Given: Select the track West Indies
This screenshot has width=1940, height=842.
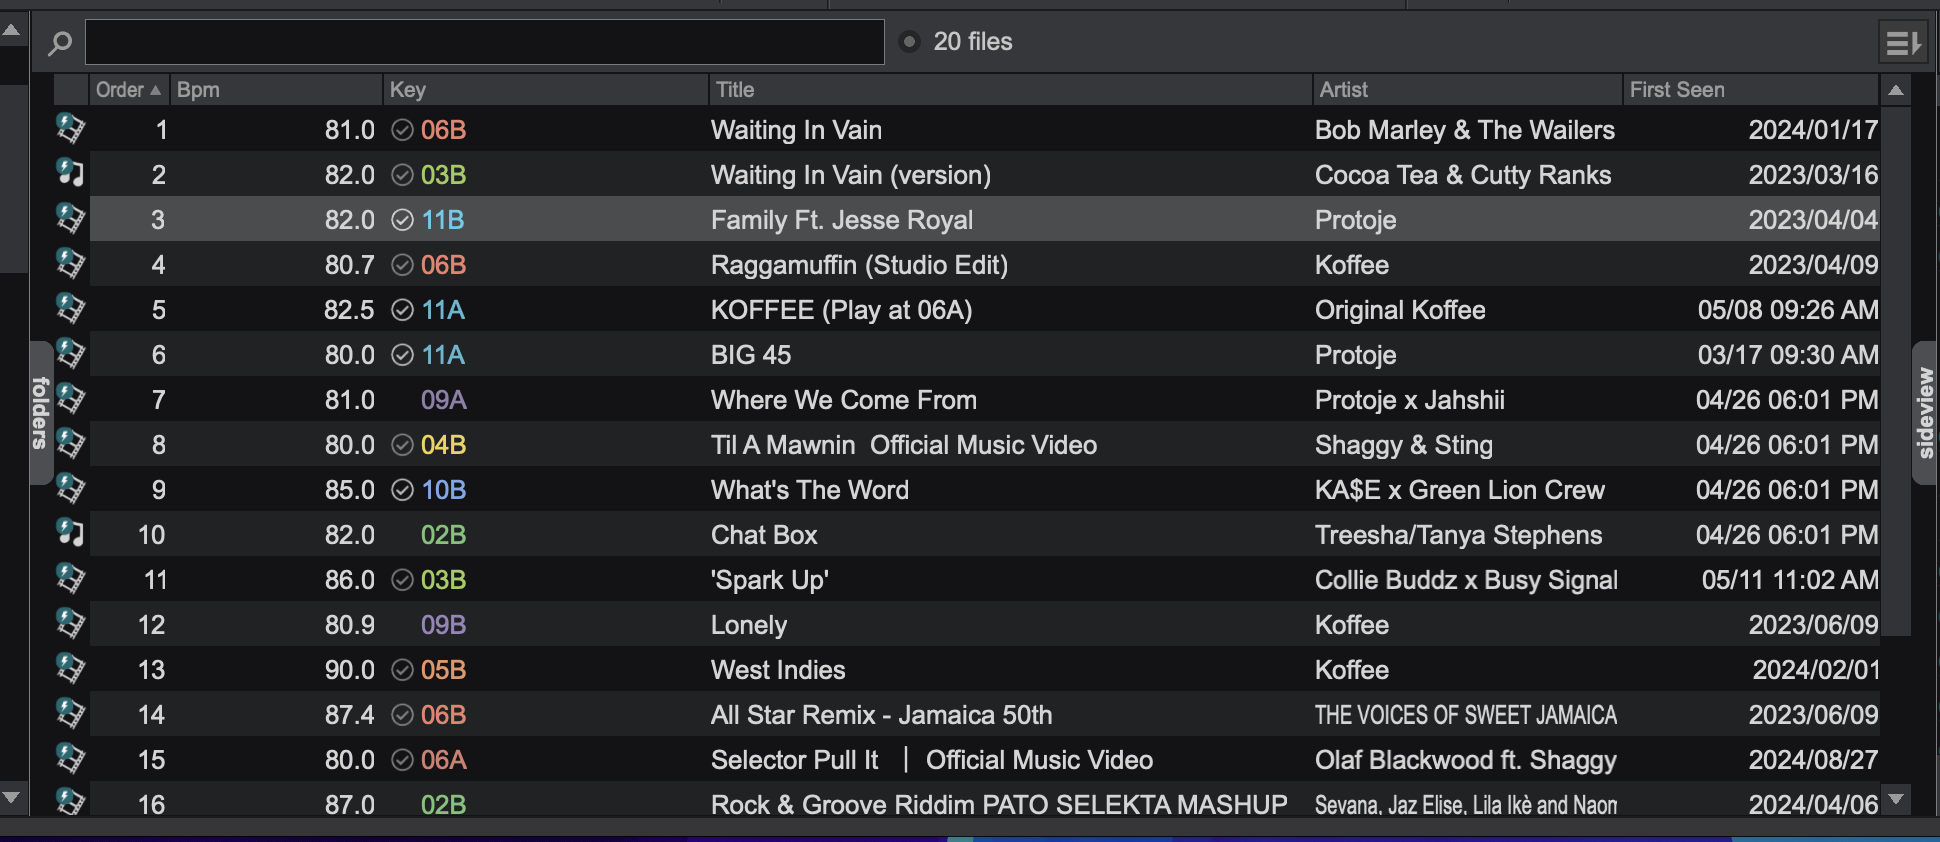Looking at the screenshot, I should point(778,670).
